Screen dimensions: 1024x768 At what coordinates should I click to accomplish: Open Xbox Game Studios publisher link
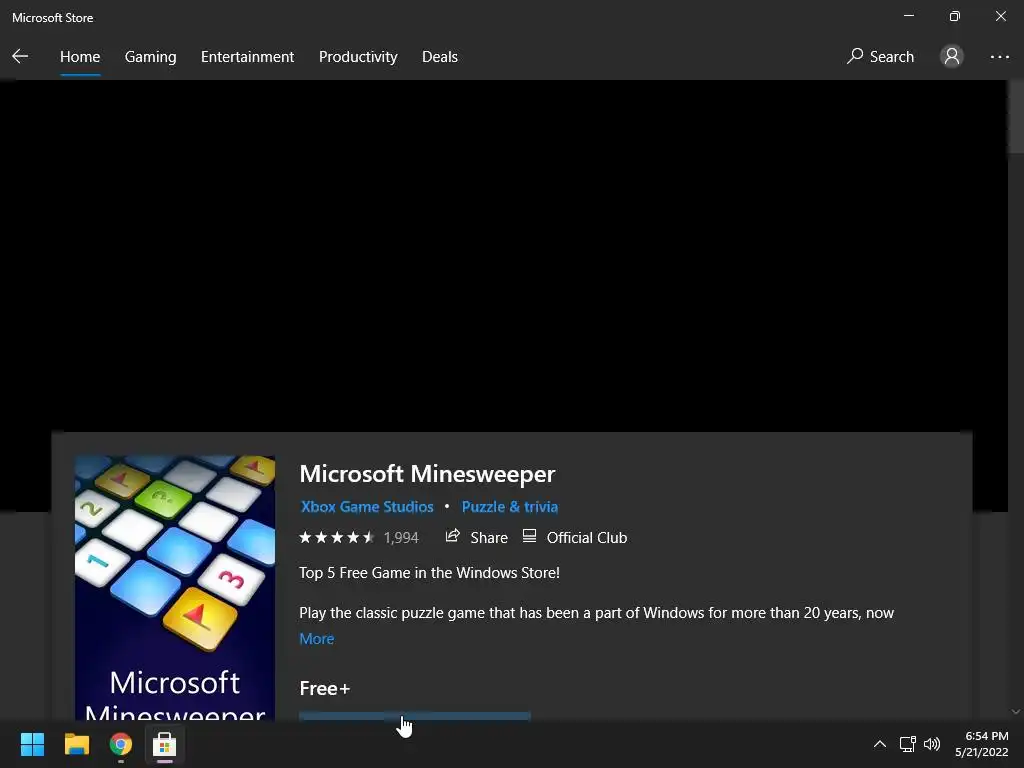(x=366, y=507)
